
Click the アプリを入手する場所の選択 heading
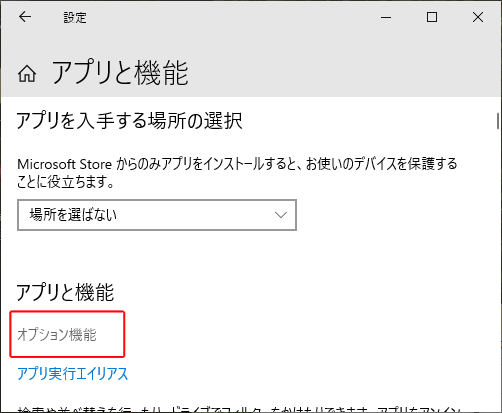129,120
